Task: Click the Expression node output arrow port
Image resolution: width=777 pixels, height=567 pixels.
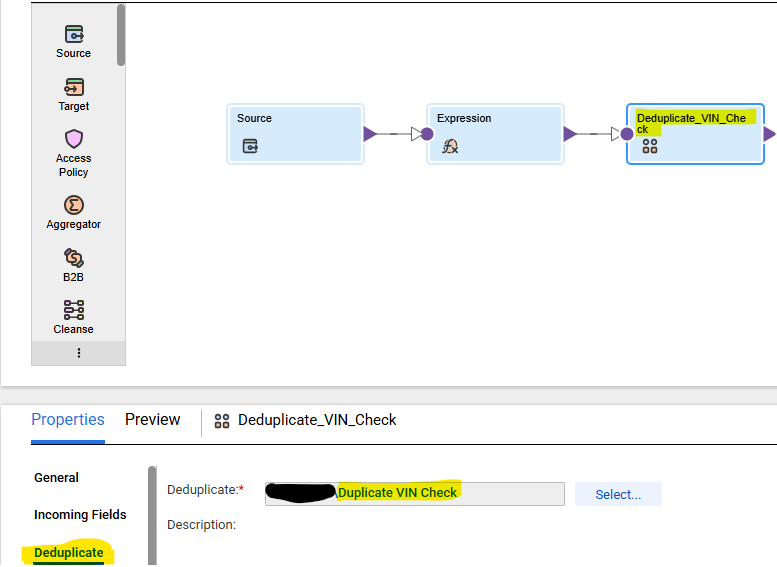Action: point(570,134)
